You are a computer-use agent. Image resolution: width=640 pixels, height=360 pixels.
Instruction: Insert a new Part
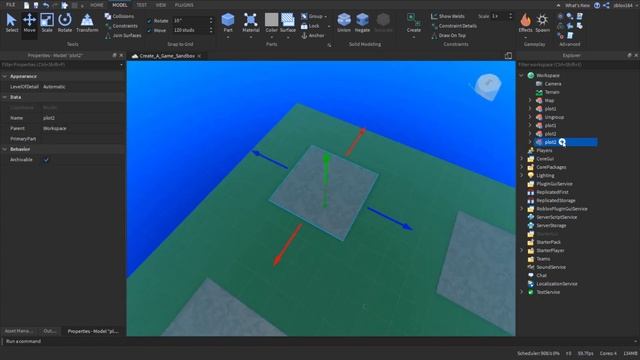click(228, 23)
